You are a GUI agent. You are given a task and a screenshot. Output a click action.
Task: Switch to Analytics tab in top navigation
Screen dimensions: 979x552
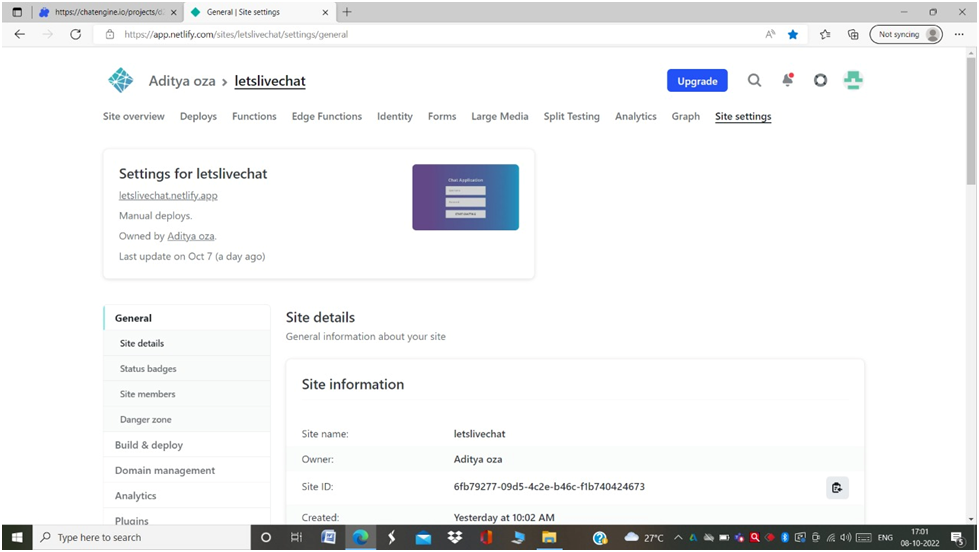point(636,116)
